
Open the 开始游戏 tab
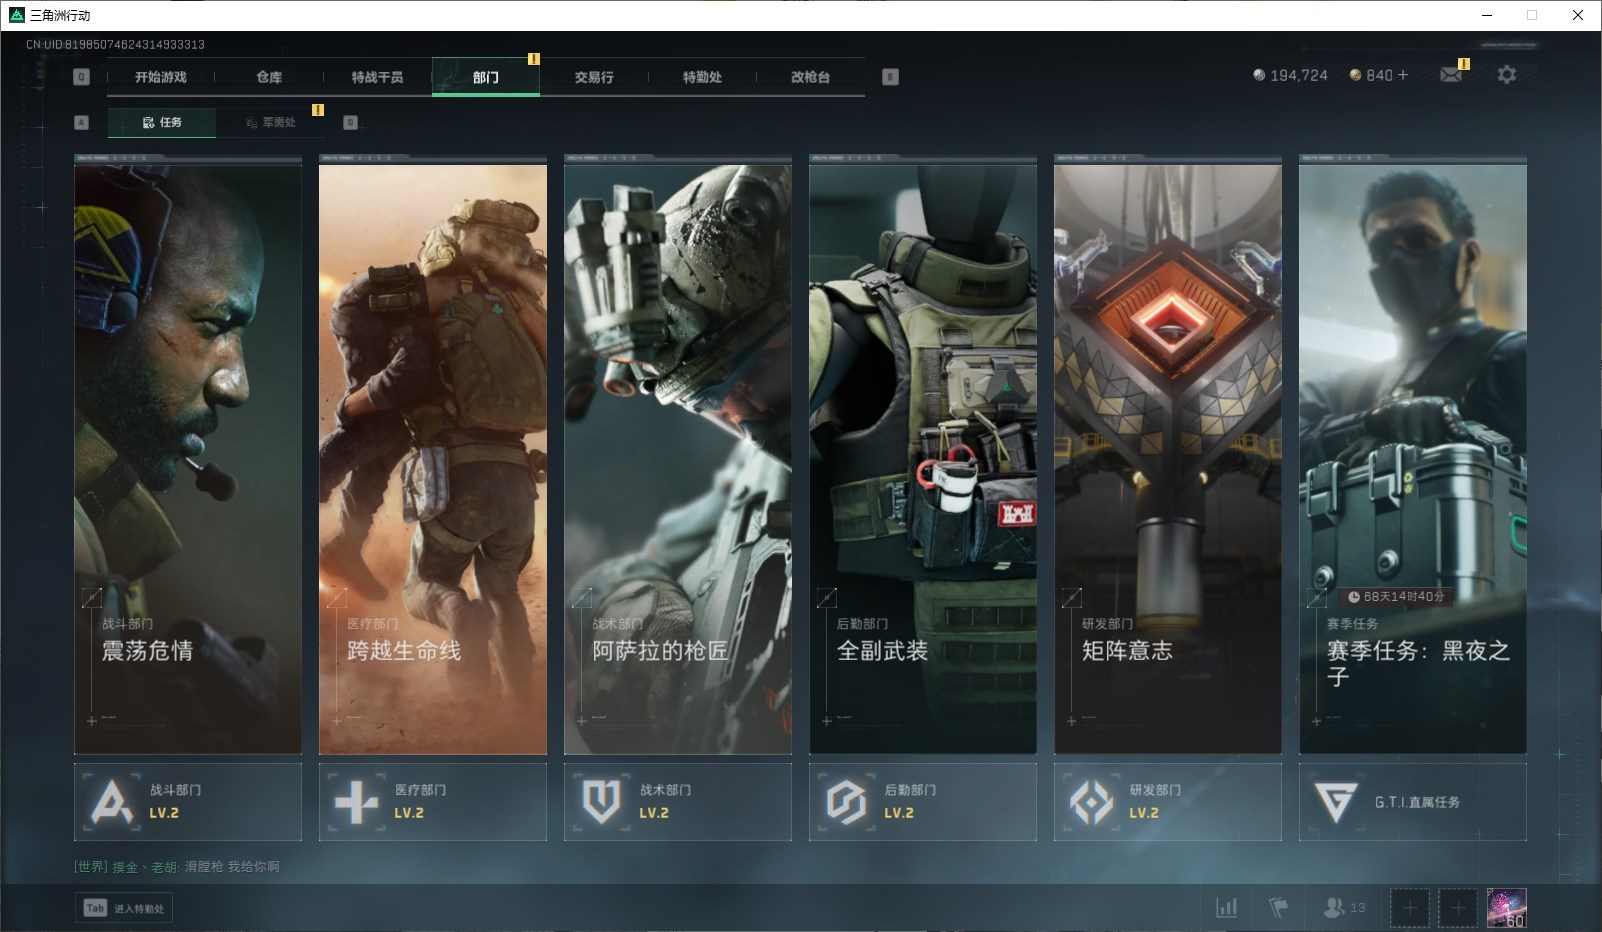[161, 77]
